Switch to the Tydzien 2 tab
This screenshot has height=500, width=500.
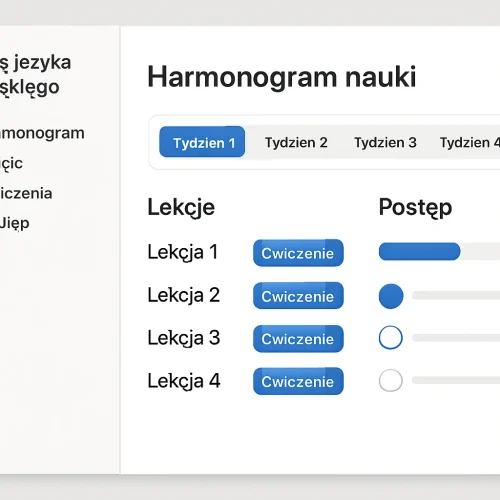pos(296,143)
